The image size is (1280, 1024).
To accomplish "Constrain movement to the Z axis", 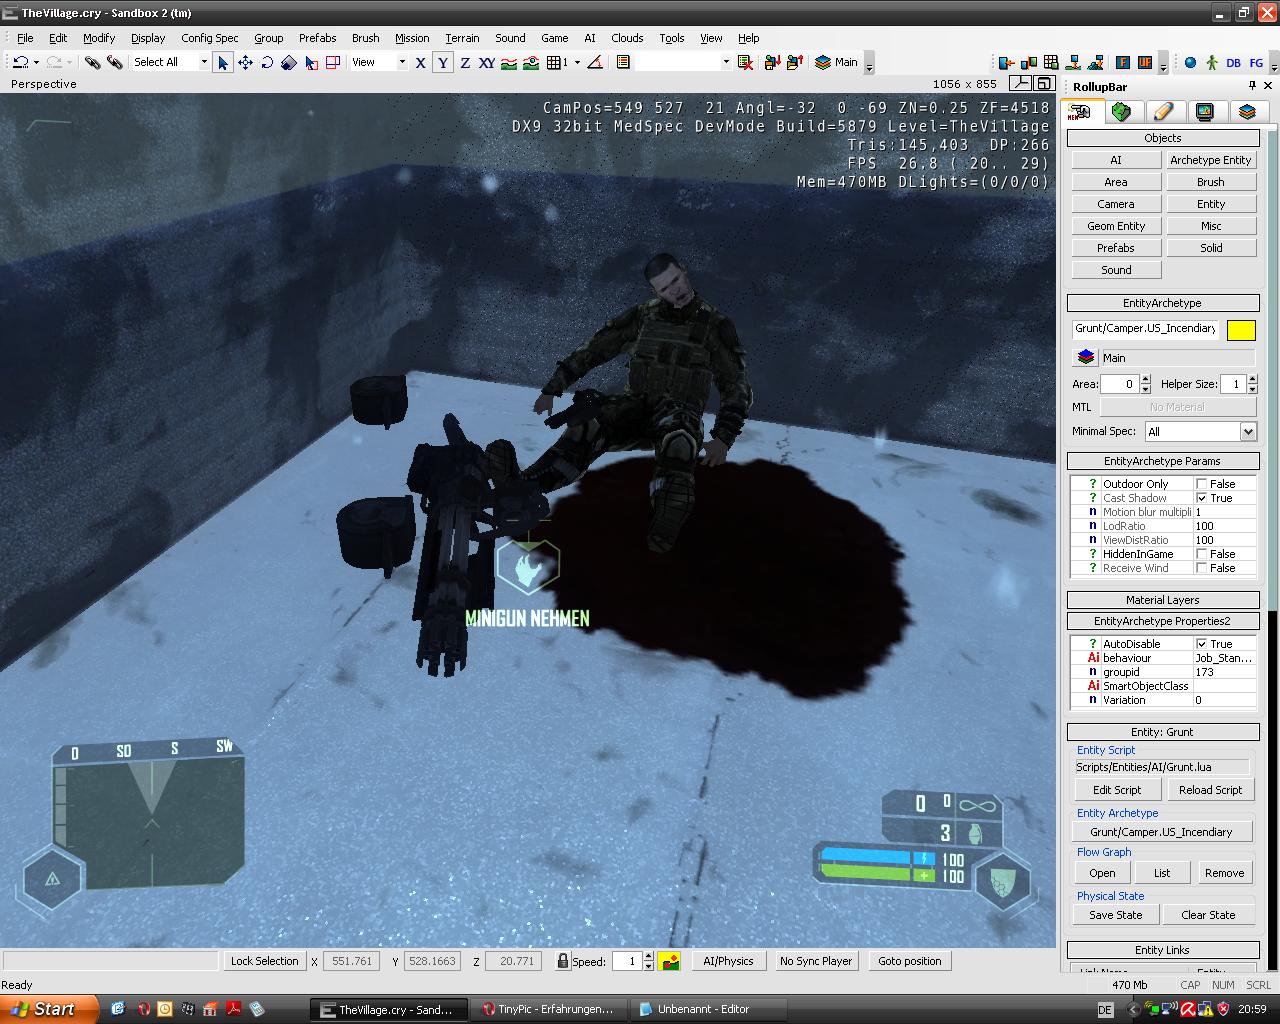I will (465, 62).
